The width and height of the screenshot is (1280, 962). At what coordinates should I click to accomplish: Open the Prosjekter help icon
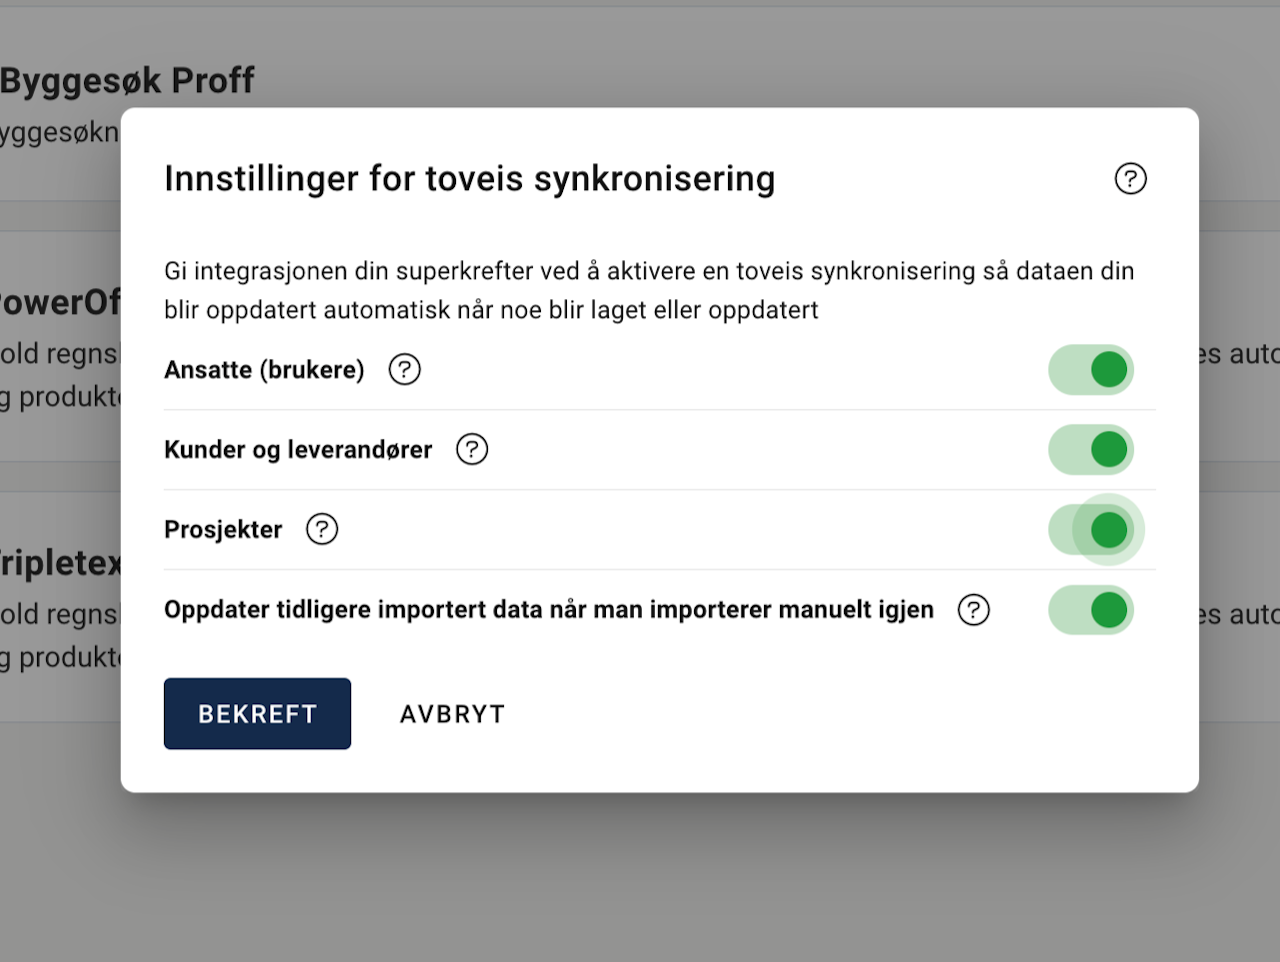(322, 529)
